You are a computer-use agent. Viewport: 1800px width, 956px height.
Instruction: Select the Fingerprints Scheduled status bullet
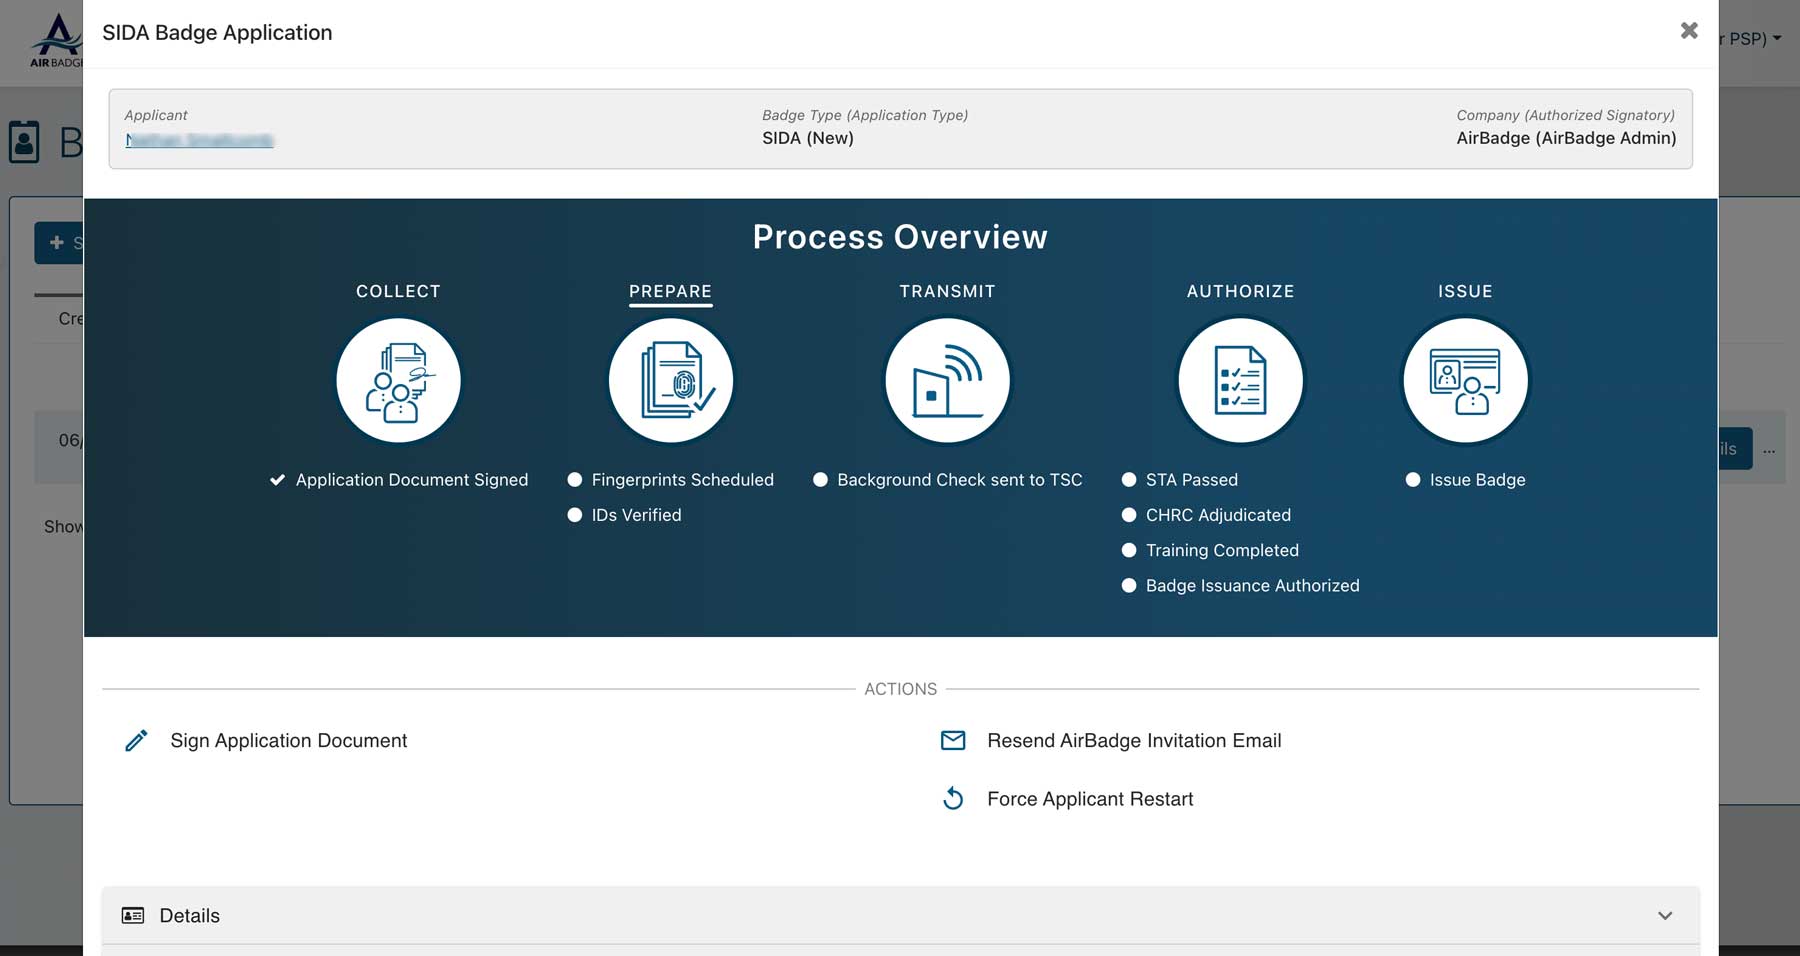[x=575, y=480]
